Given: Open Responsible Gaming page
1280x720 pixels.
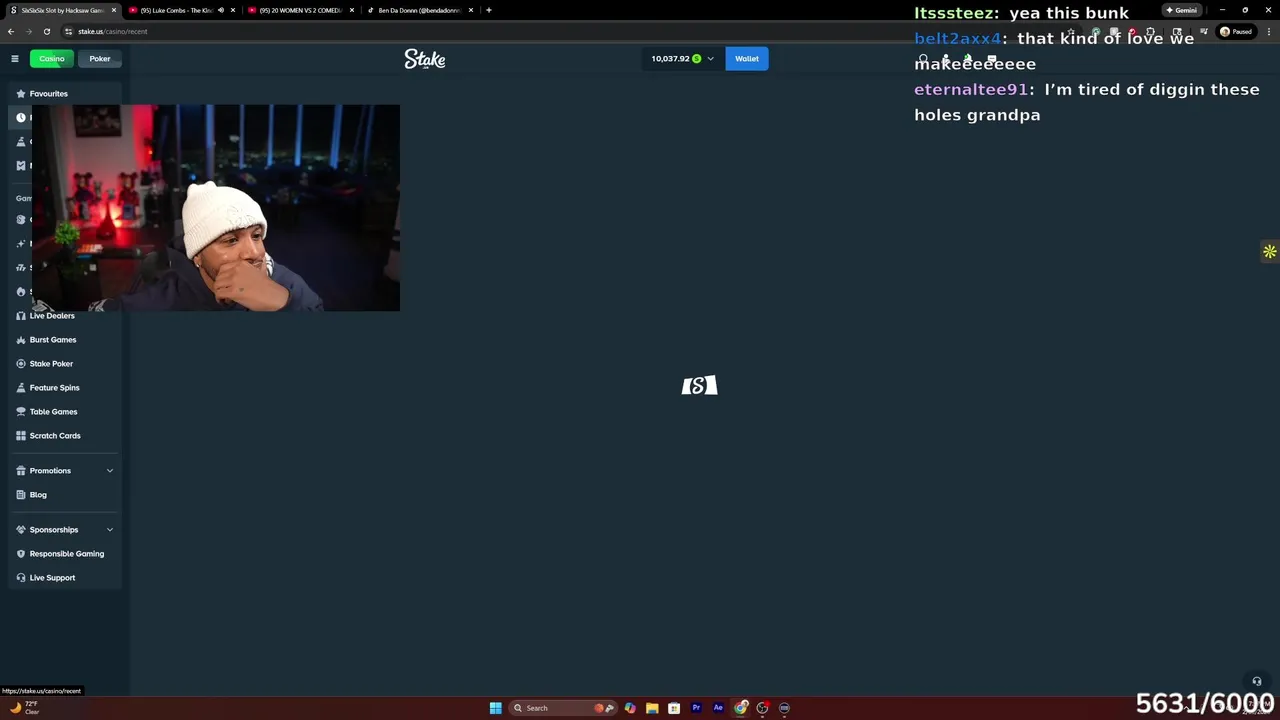Looking at the screenshot, I should coord(67,554).
